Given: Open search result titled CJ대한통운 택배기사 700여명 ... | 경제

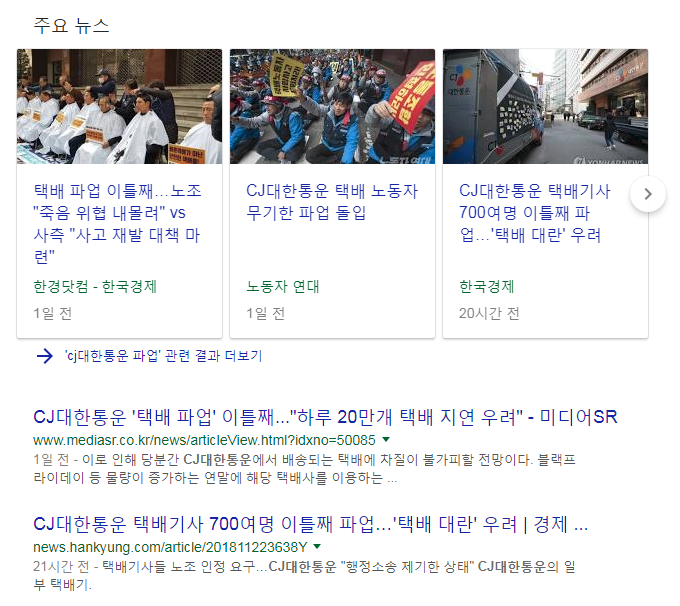Looking at the screenshot, I should (x=311, y=524).
